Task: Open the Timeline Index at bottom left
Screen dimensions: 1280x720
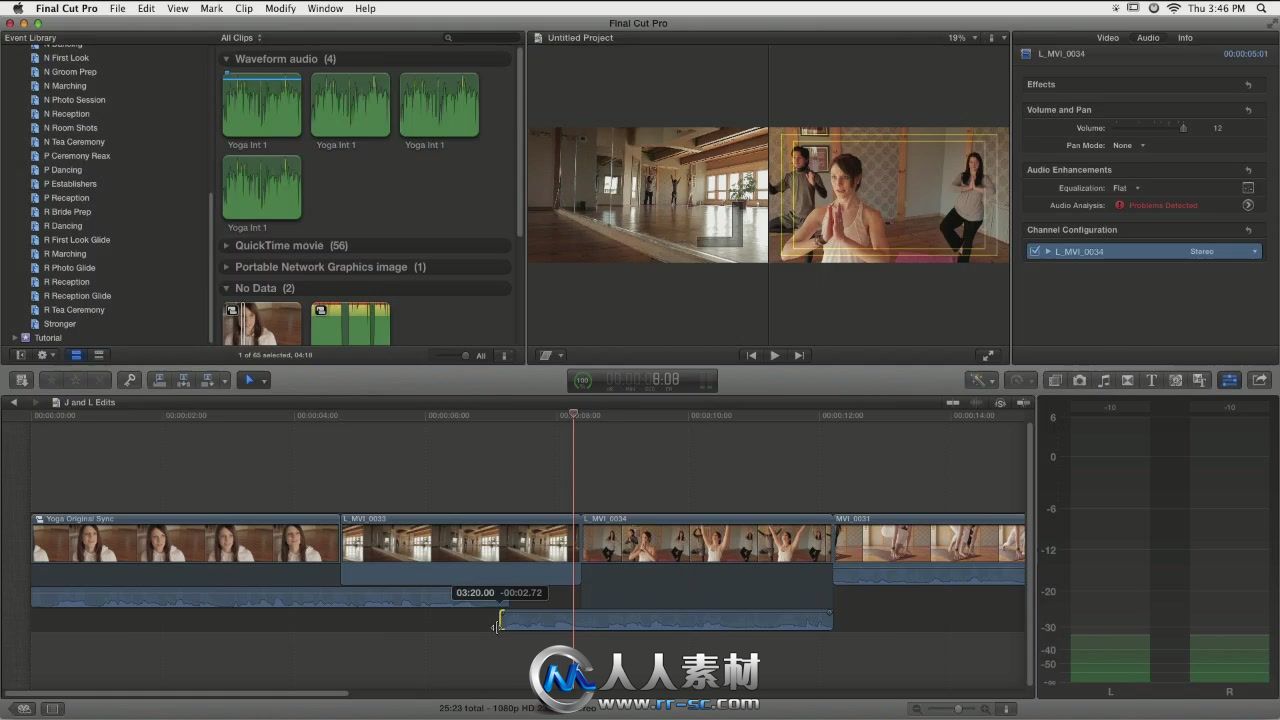Action: point(24,709)
